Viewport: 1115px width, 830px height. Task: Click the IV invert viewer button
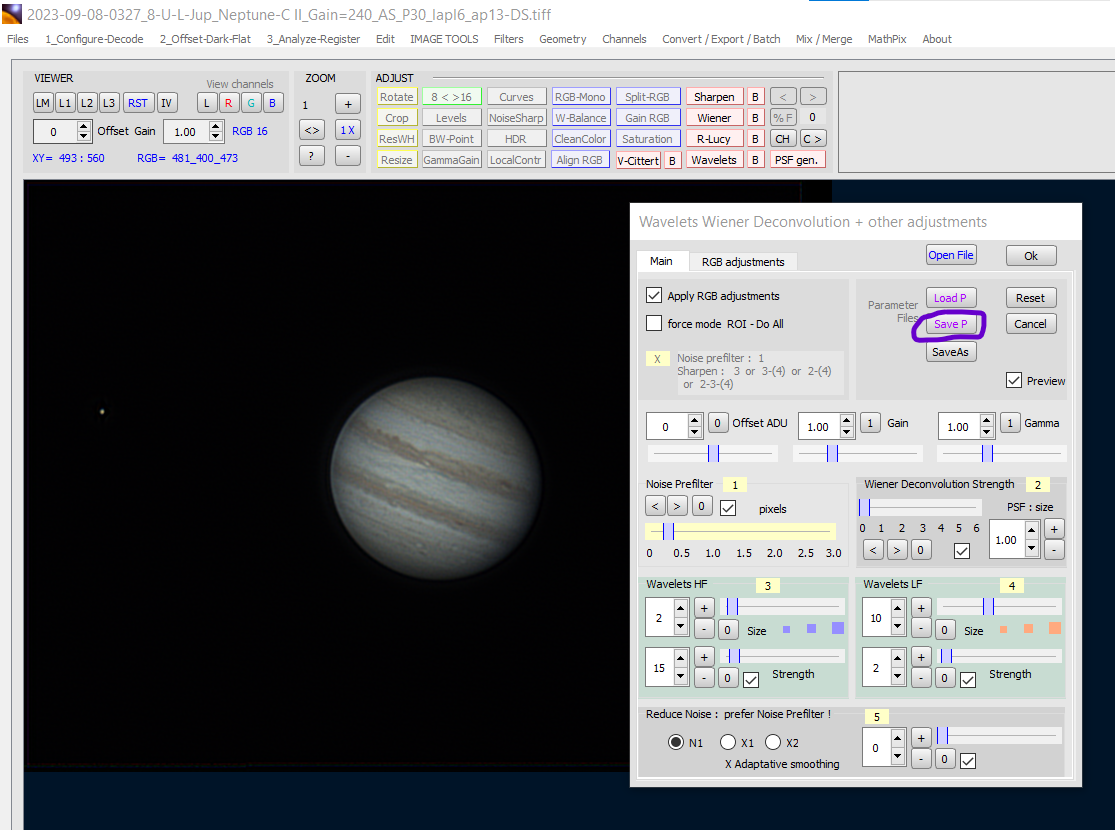coord(166,103)
